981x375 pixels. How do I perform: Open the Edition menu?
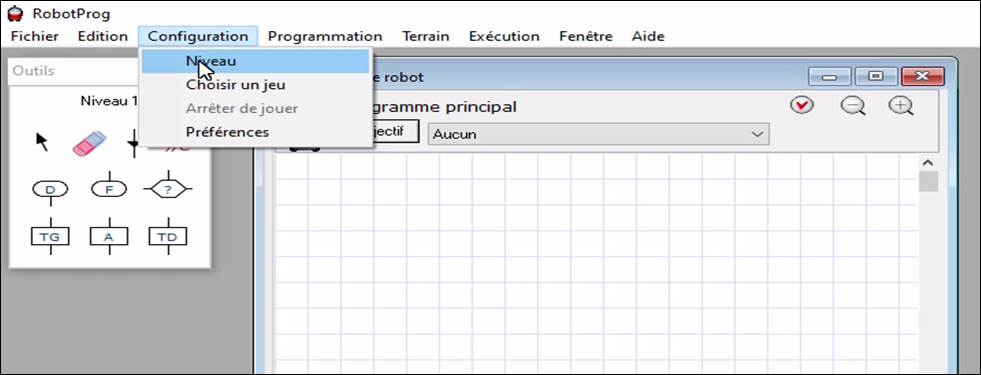(103, 36)
